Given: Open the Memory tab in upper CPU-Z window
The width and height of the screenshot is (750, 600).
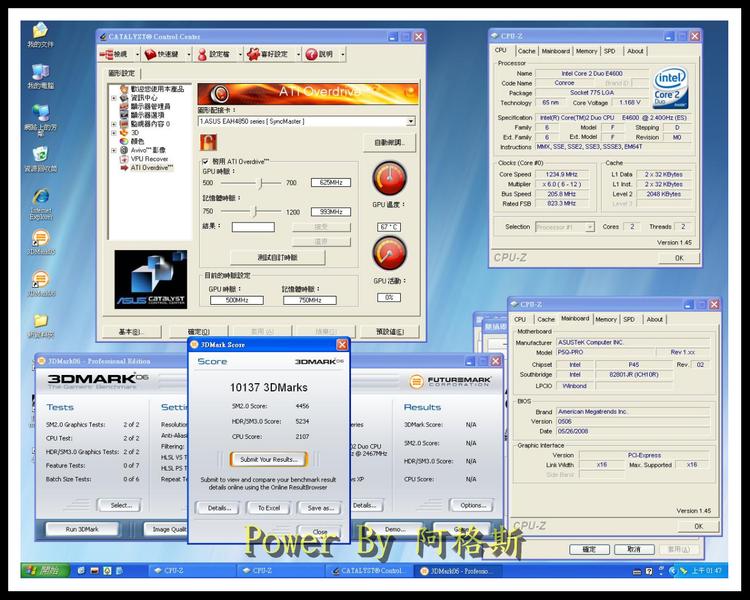Looking at the screenshot, I should tap(586, 51).
